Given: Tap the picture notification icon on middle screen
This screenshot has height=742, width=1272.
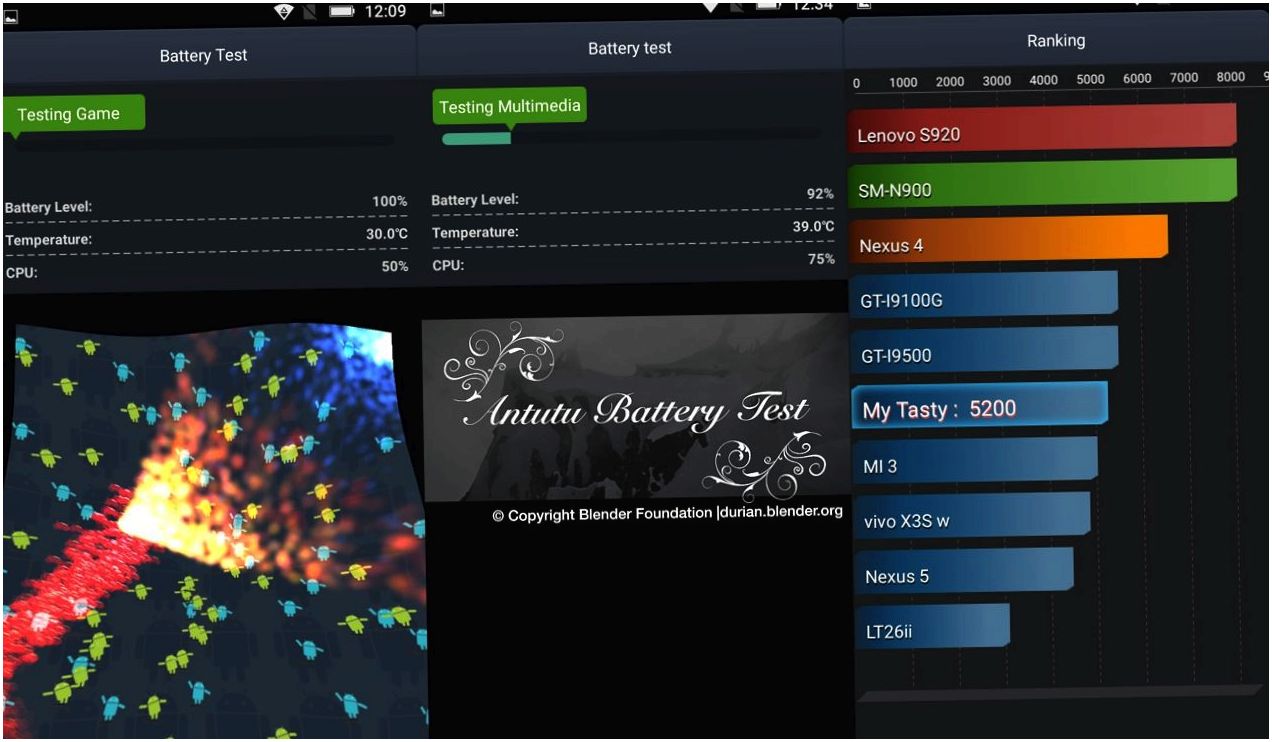Looking at the screenshot, I should click(437, 11).
